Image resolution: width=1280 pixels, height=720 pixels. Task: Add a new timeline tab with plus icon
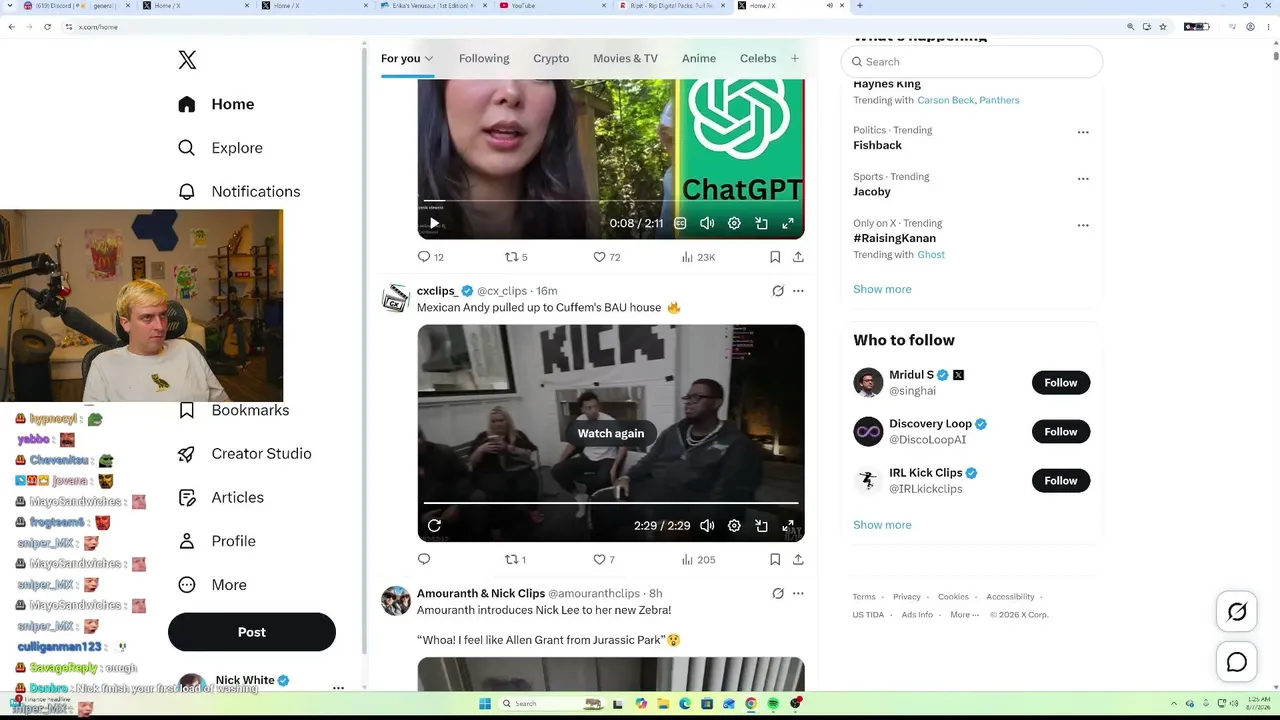coord(795,58)
